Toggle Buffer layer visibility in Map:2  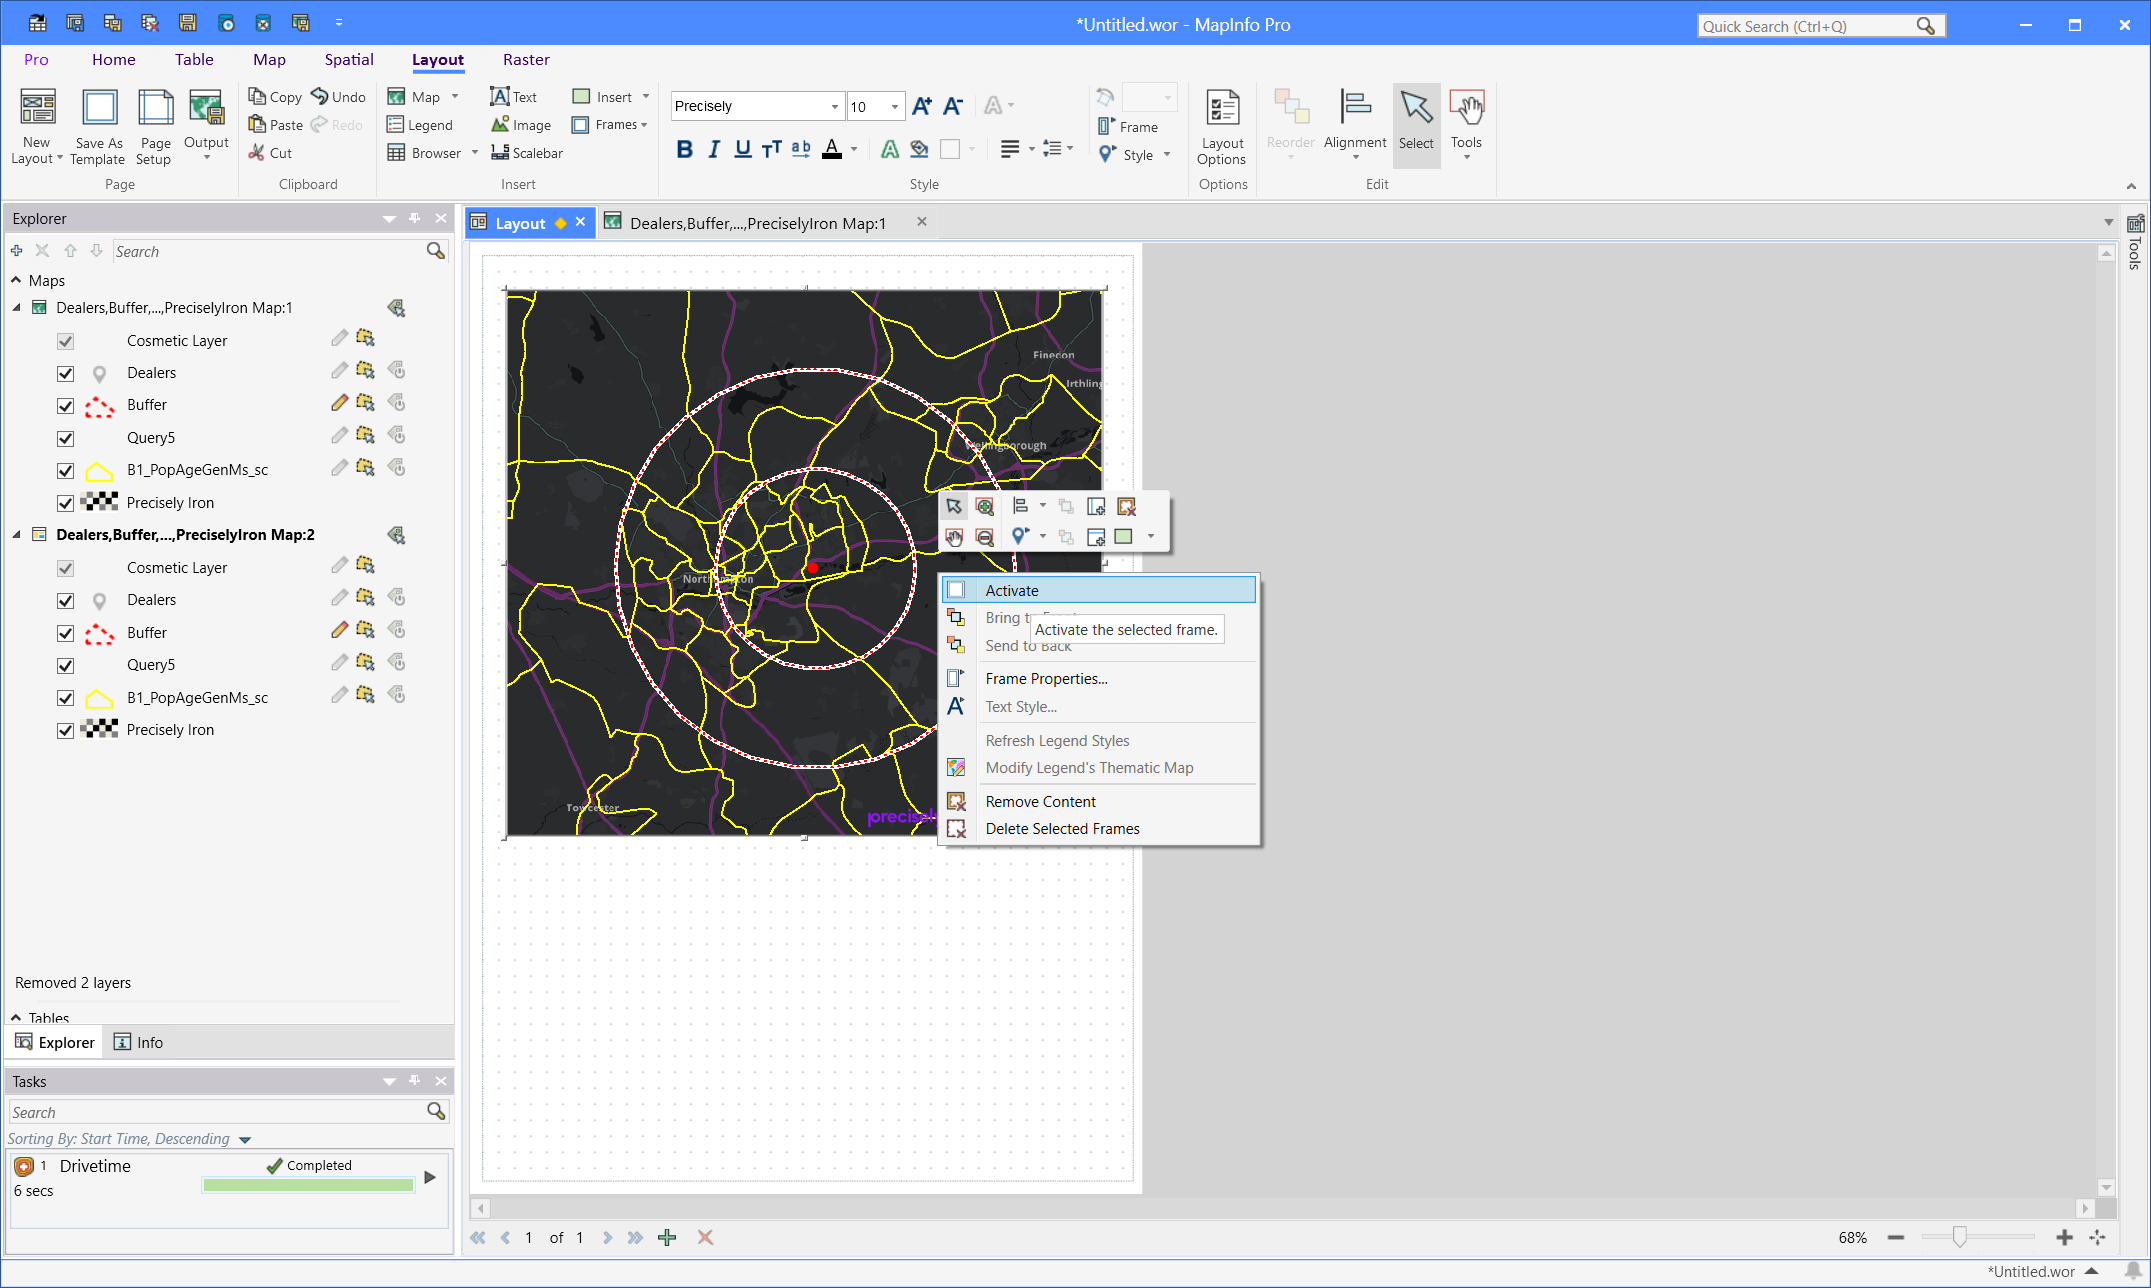click(x=66, y=633)
